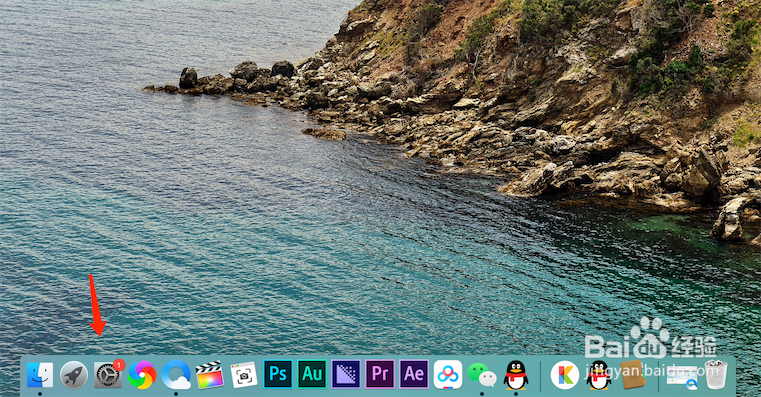Open the colorful pinwheel browser icon

click(142, 375)
